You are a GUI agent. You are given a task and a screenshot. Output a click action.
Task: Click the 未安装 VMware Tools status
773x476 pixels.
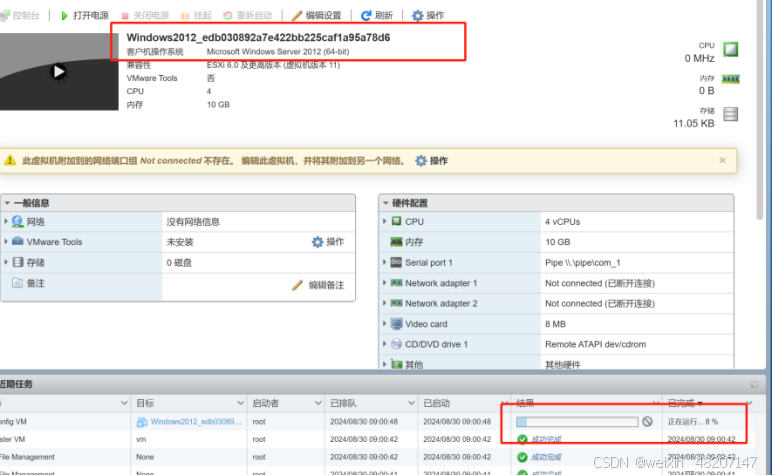click(179, 242)
